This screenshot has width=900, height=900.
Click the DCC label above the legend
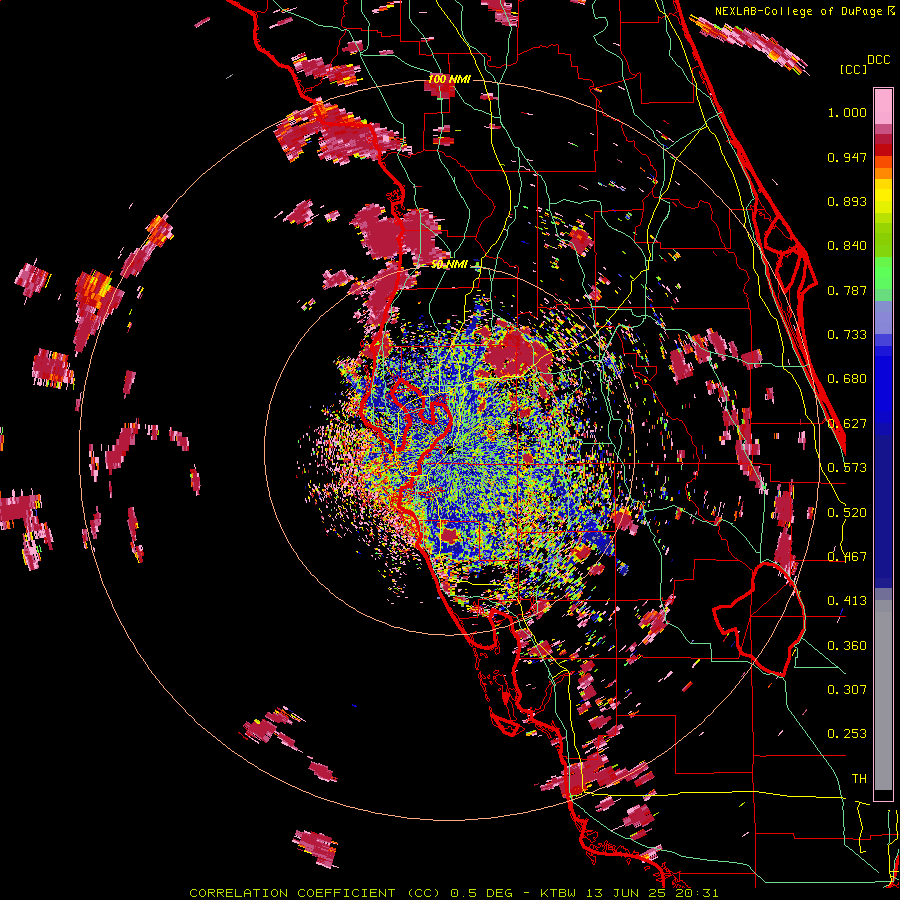click(x=878, y=60)
